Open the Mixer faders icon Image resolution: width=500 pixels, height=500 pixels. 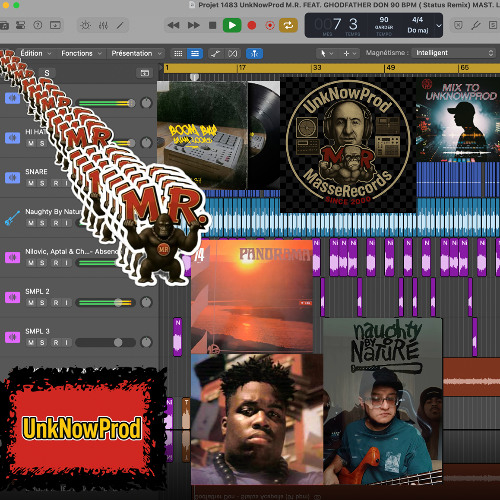point(103,25)
